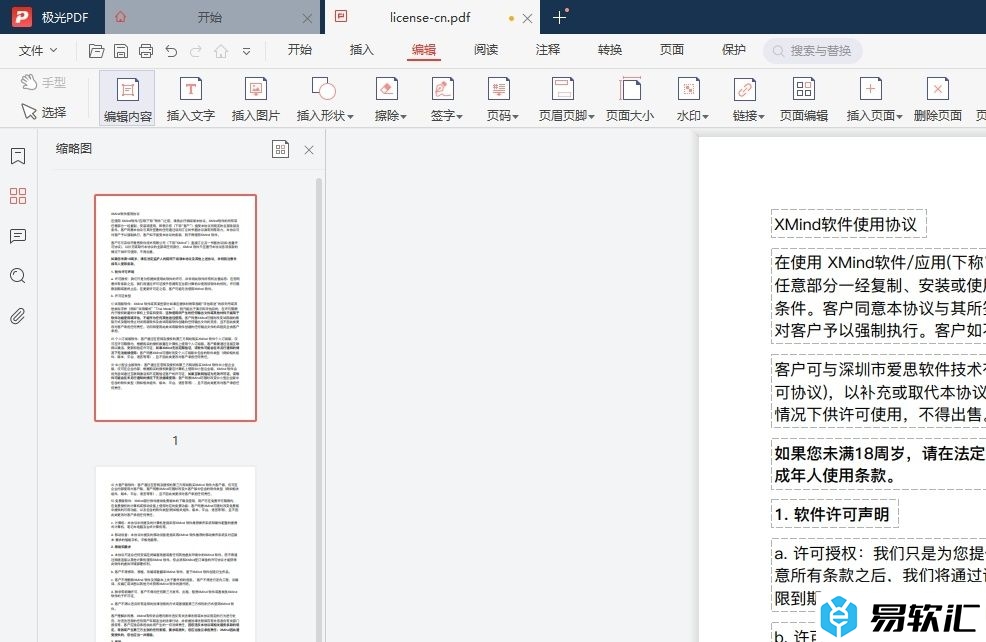
Task: Open the comments panel in sidebar
Action: click(x=18, y=236)
